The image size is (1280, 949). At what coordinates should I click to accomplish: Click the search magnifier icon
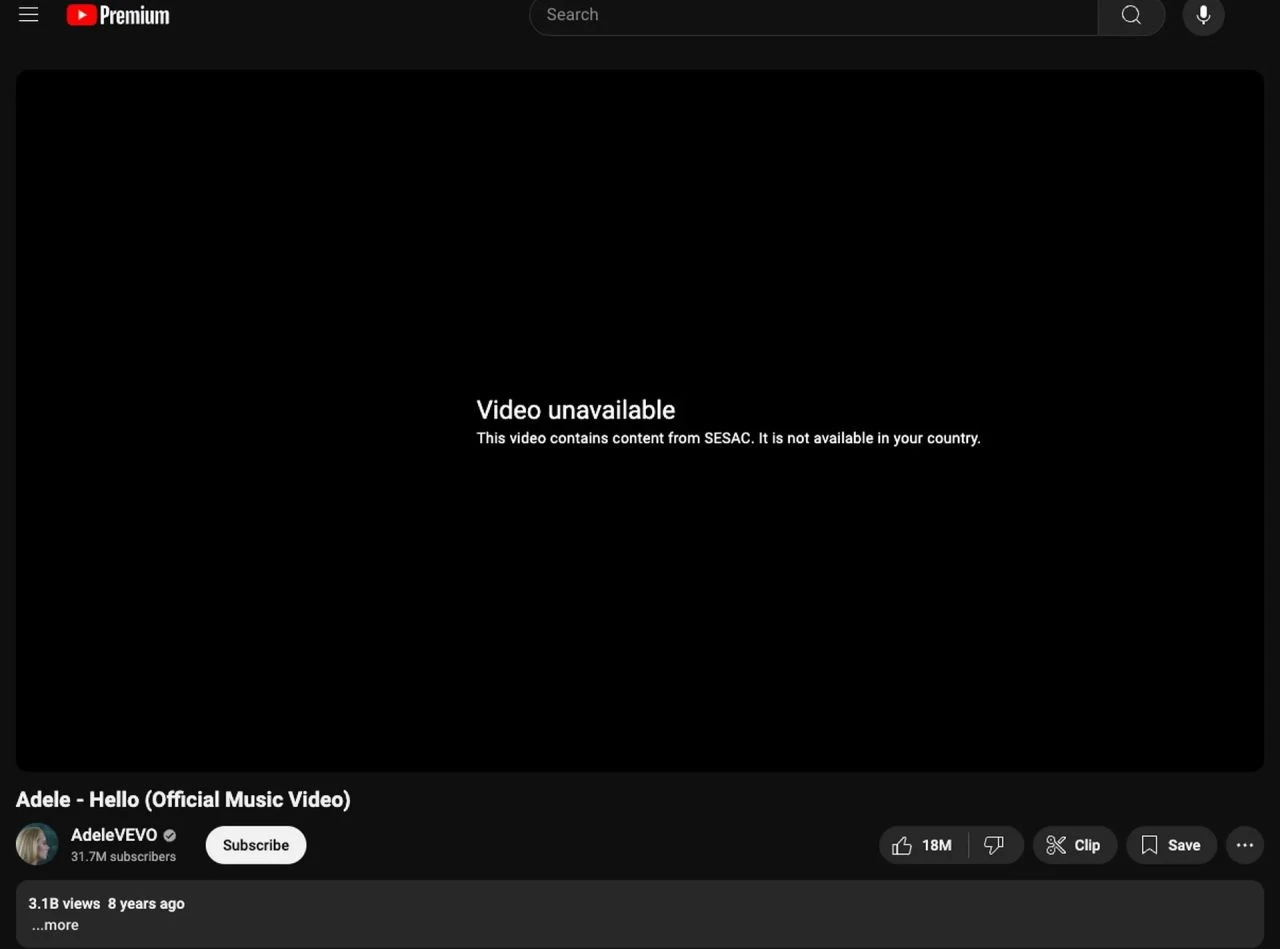[x=1131, y=15]
